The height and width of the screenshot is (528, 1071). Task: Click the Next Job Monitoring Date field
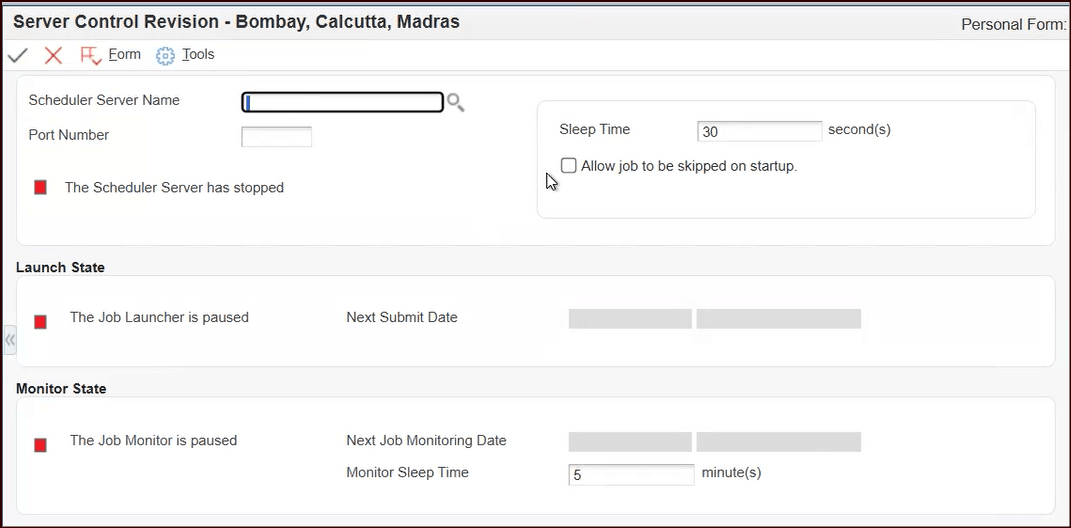pos(630,442)
